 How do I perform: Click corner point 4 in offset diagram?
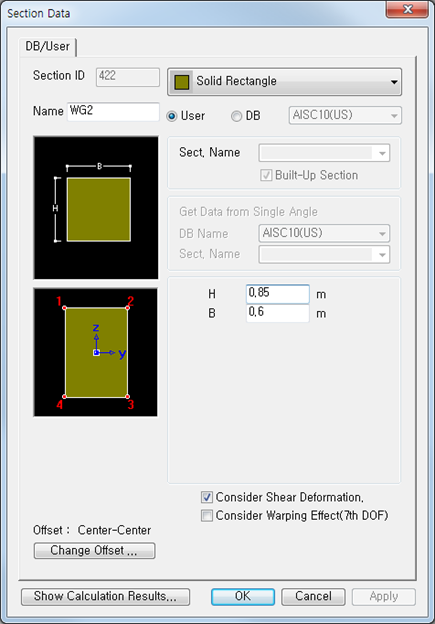(x=64, y=396)
